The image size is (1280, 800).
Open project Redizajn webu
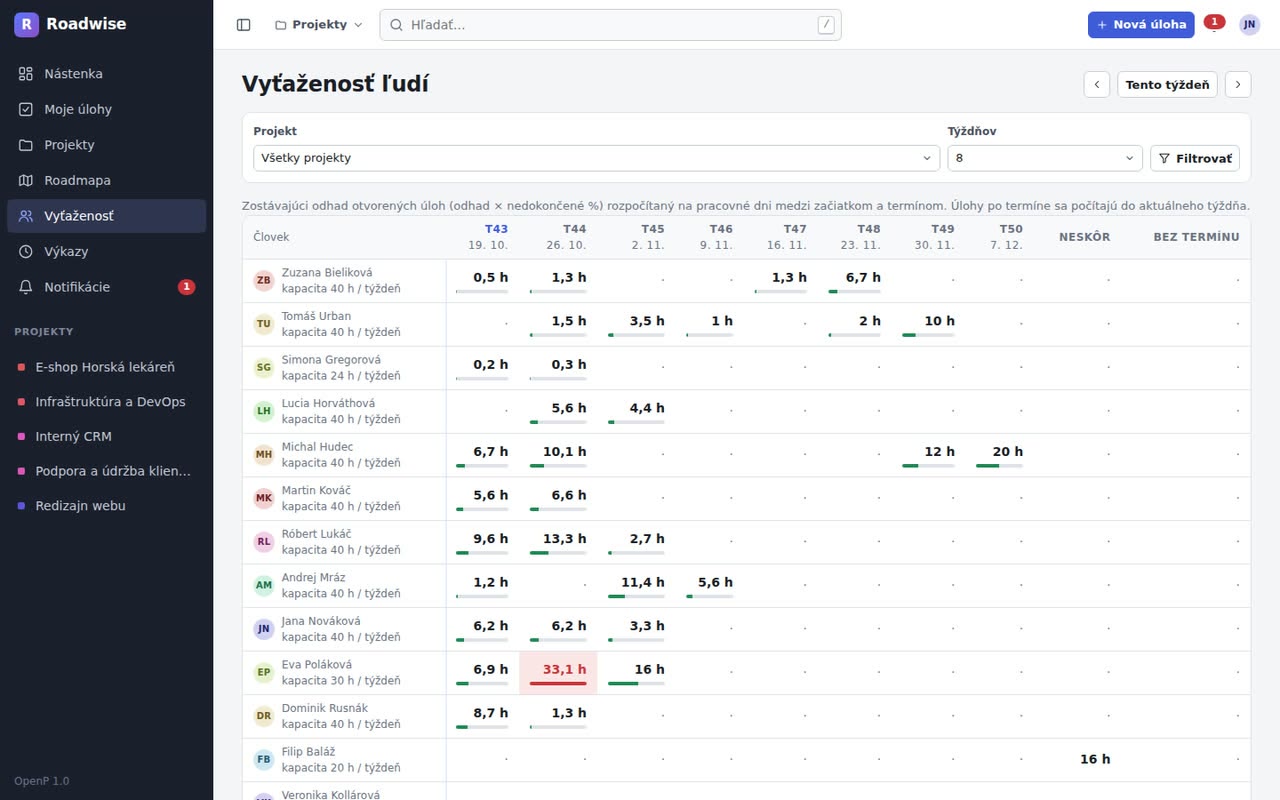click(106, 506)
